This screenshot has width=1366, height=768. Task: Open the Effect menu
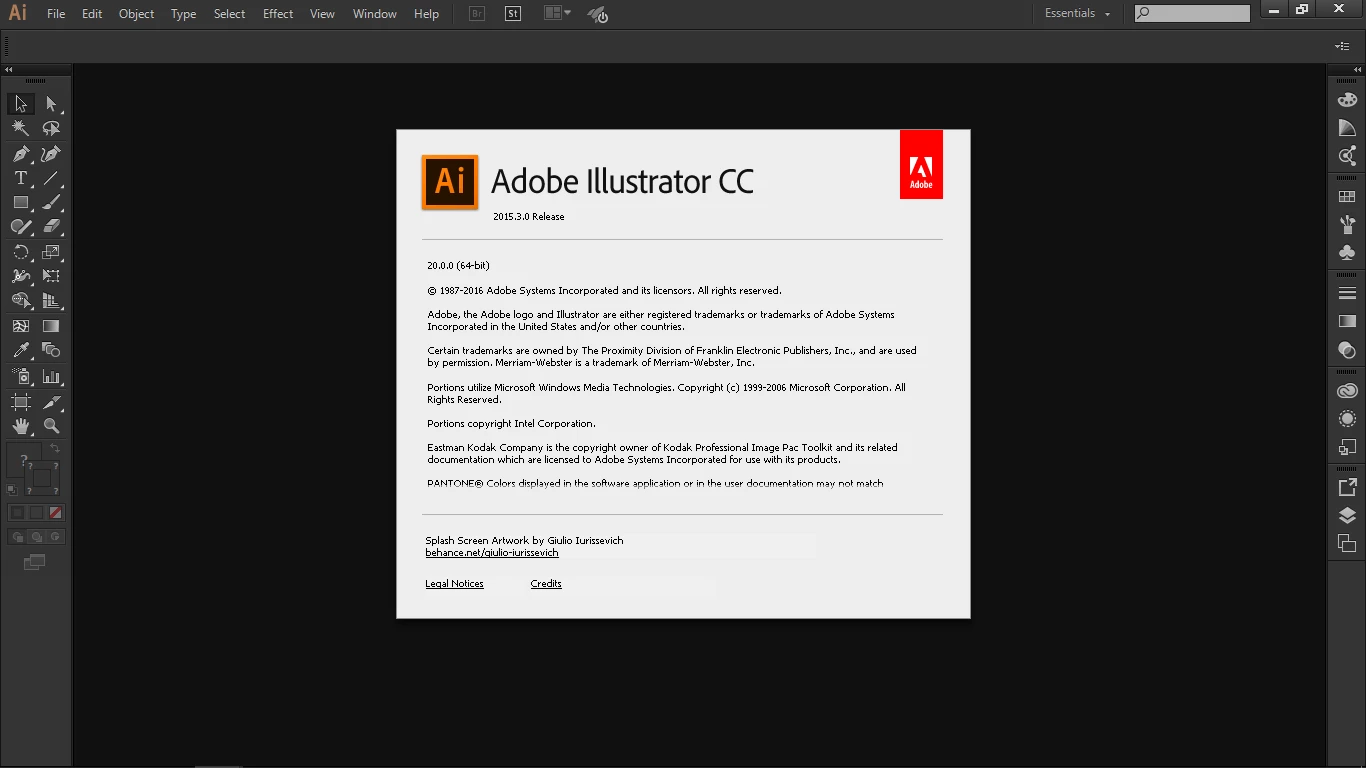point(278,14)
